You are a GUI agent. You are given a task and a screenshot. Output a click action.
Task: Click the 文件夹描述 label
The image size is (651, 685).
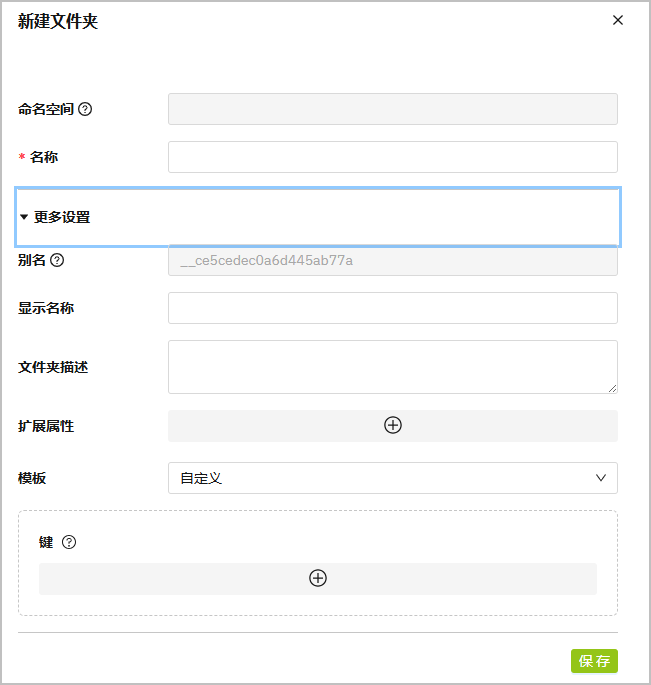click(53, 367)
